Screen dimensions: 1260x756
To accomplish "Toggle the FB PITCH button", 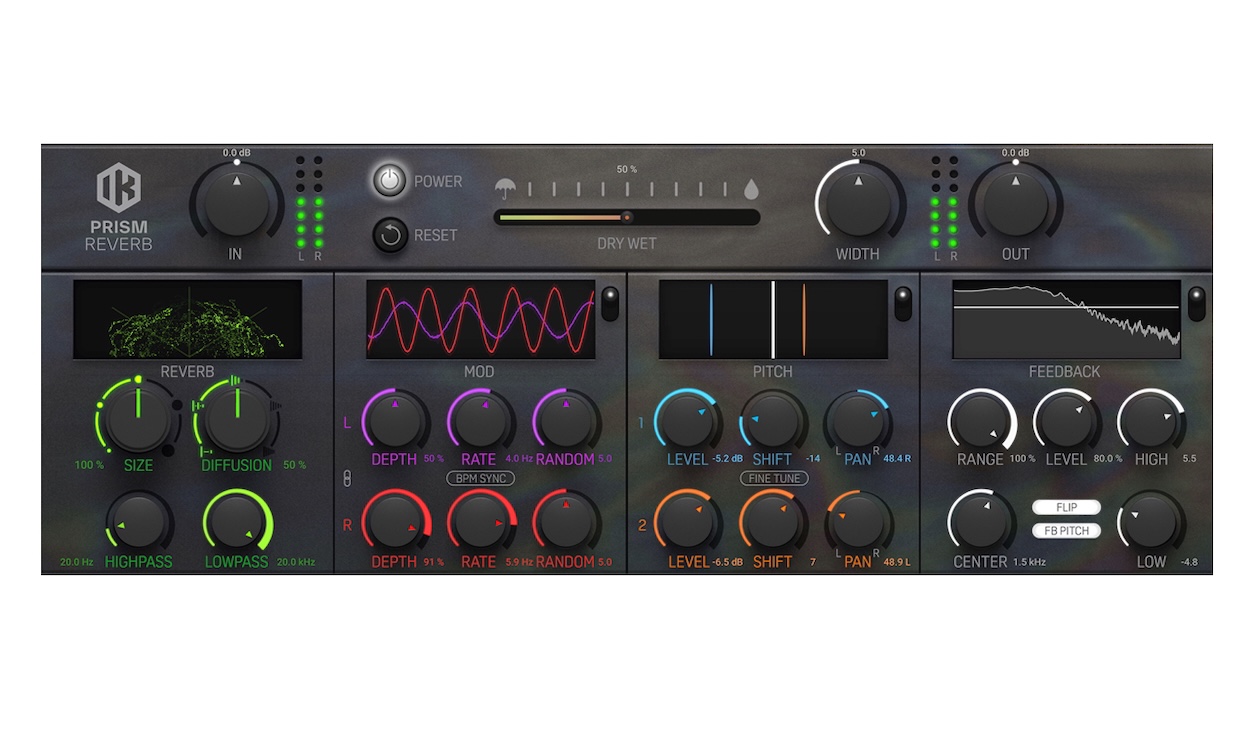I will pyautogui.click(x=1066, y=530).
